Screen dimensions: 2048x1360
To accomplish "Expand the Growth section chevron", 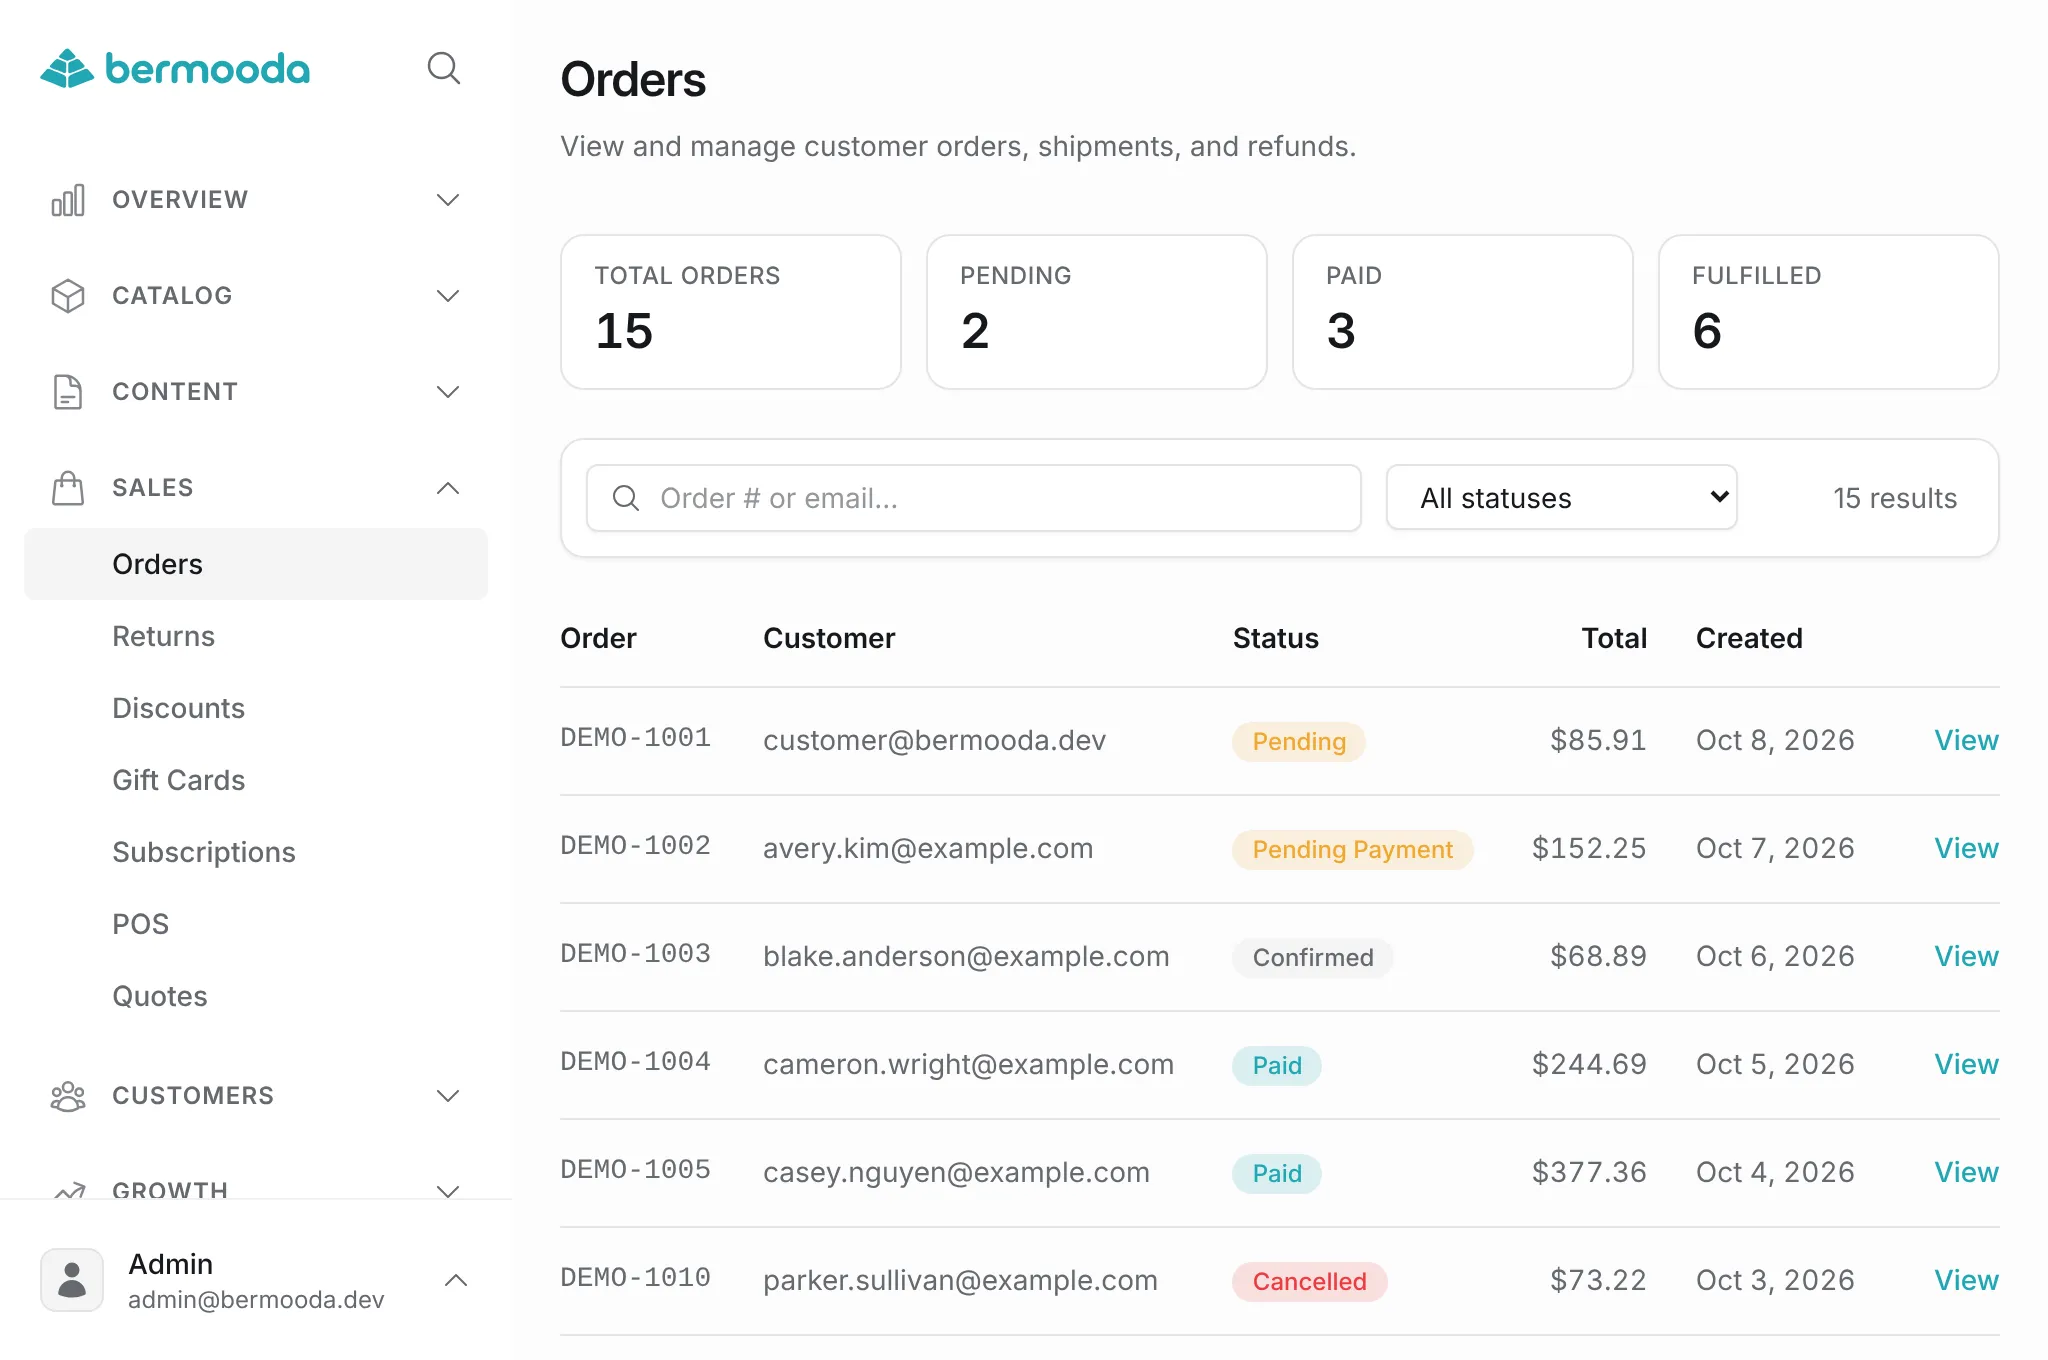I will coord(448,1191).
